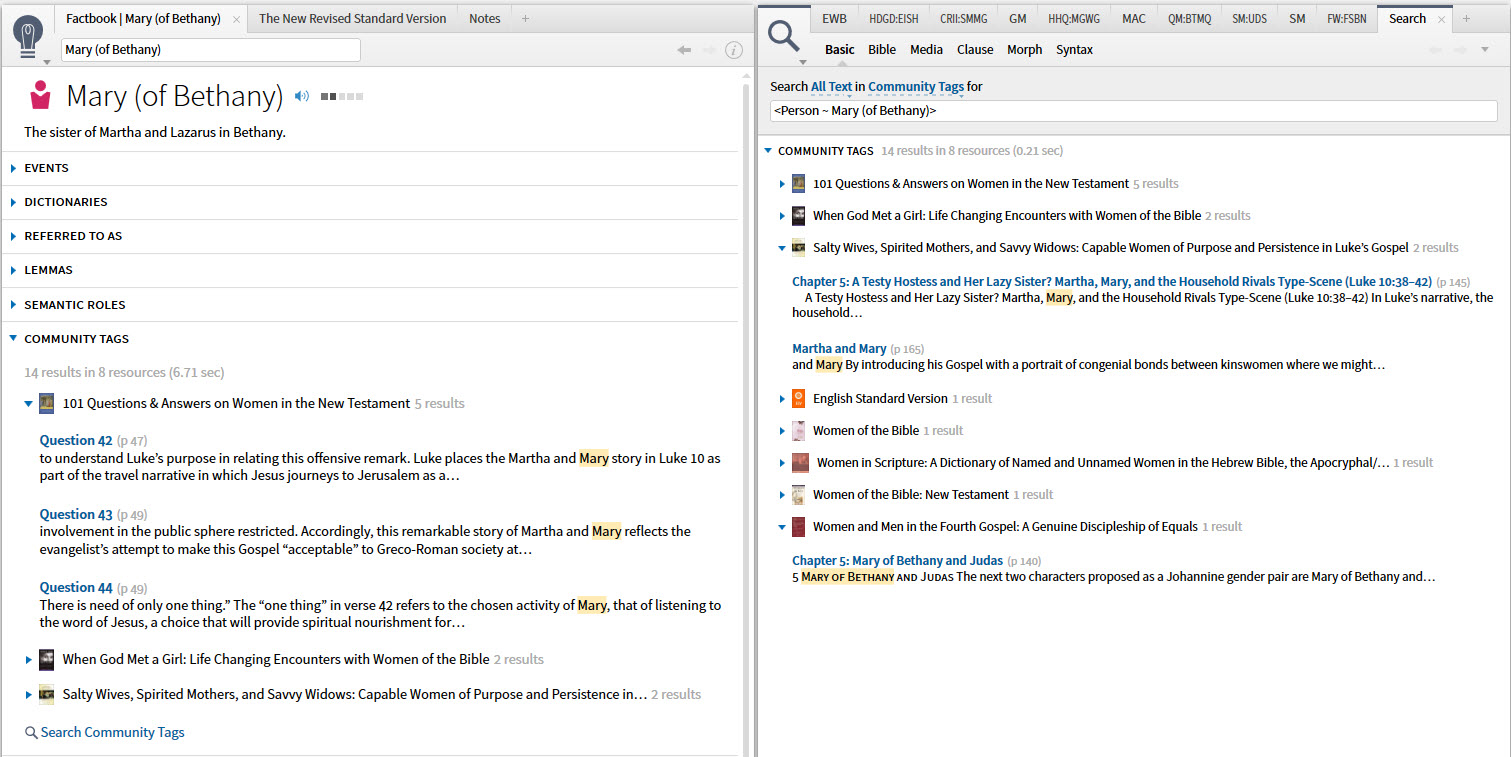Click When God Met a Girl cover in Factbook
Screen dimensions: 1511x757
46,660
